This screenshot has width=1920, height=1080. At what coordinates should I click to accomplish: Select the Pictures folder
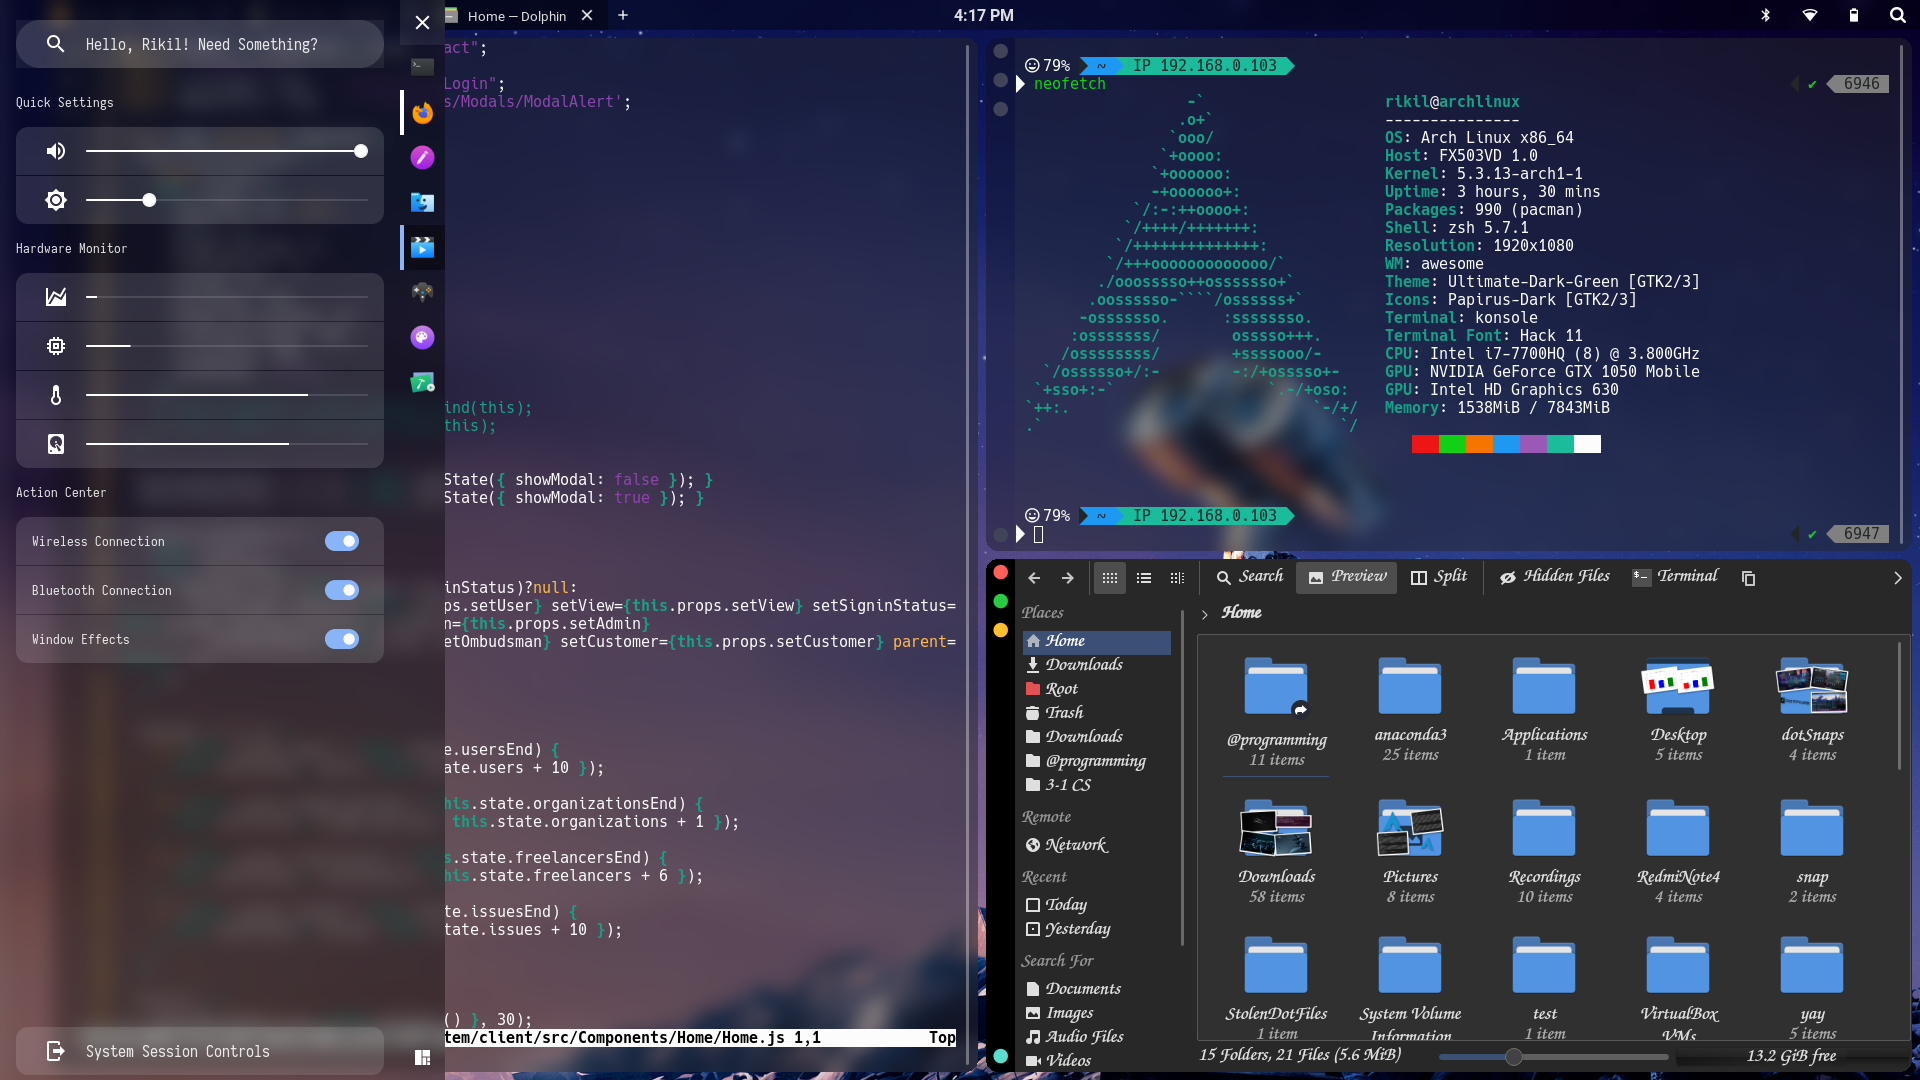(x=1410, y=851)
